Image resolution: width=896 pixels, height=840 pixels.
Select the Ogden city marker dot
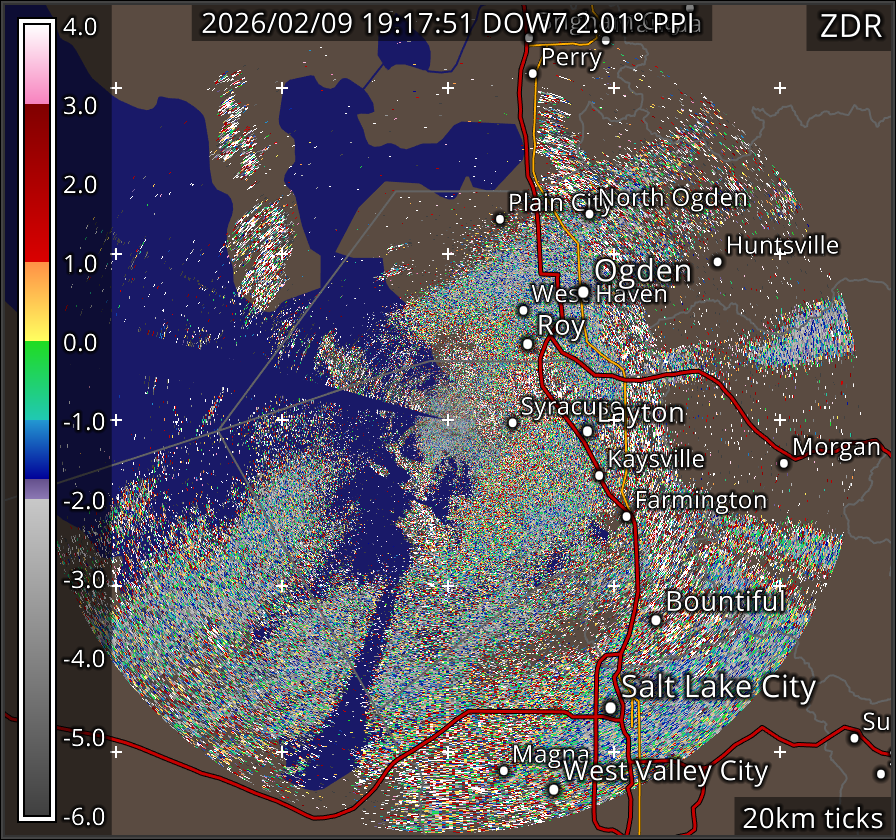[583, 292]
